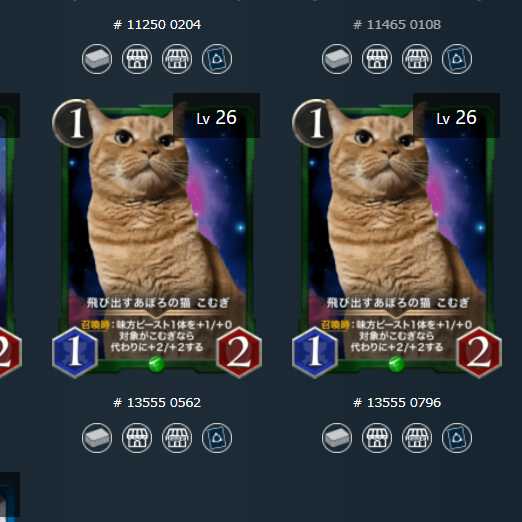Click the silver ingot icon under #11250 0204

(x=97, y=59)
